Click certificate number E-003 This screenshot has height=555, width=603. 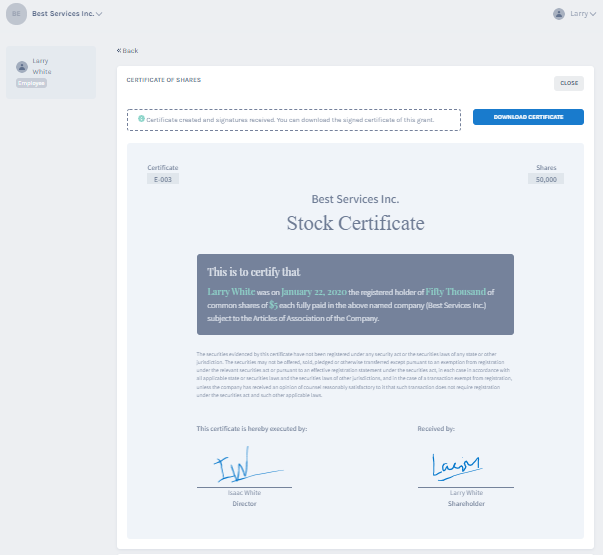click(x=163, y=179)
